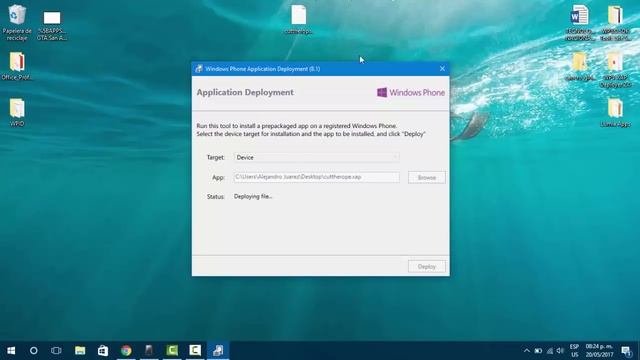Click the Deploy button
The height and width of the screenshot is (360, 640).
(x=427, y=267)
